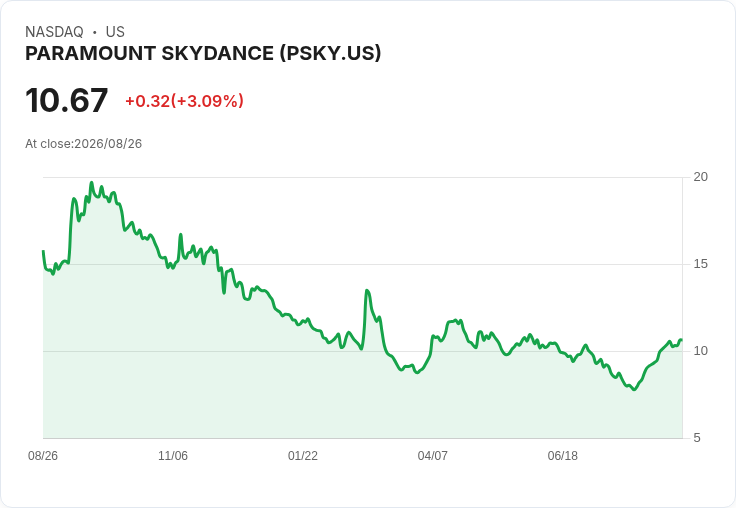
Task: Click the At close:2026/08/26 timestamp
Action: 84,144
